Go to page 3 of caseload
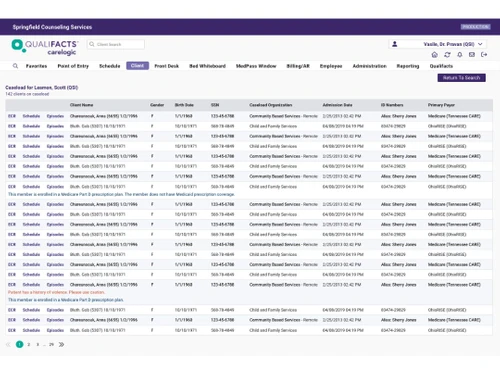 coord(38,344)
